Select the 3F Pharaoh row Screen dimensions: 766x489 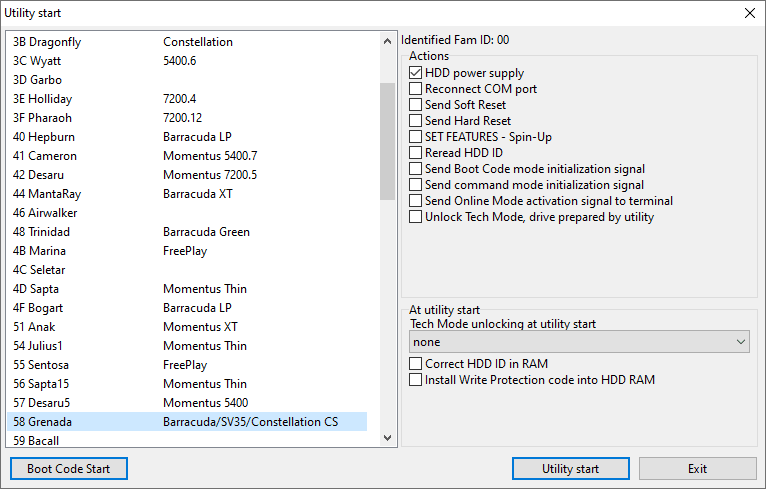click(x=187, y=118)
